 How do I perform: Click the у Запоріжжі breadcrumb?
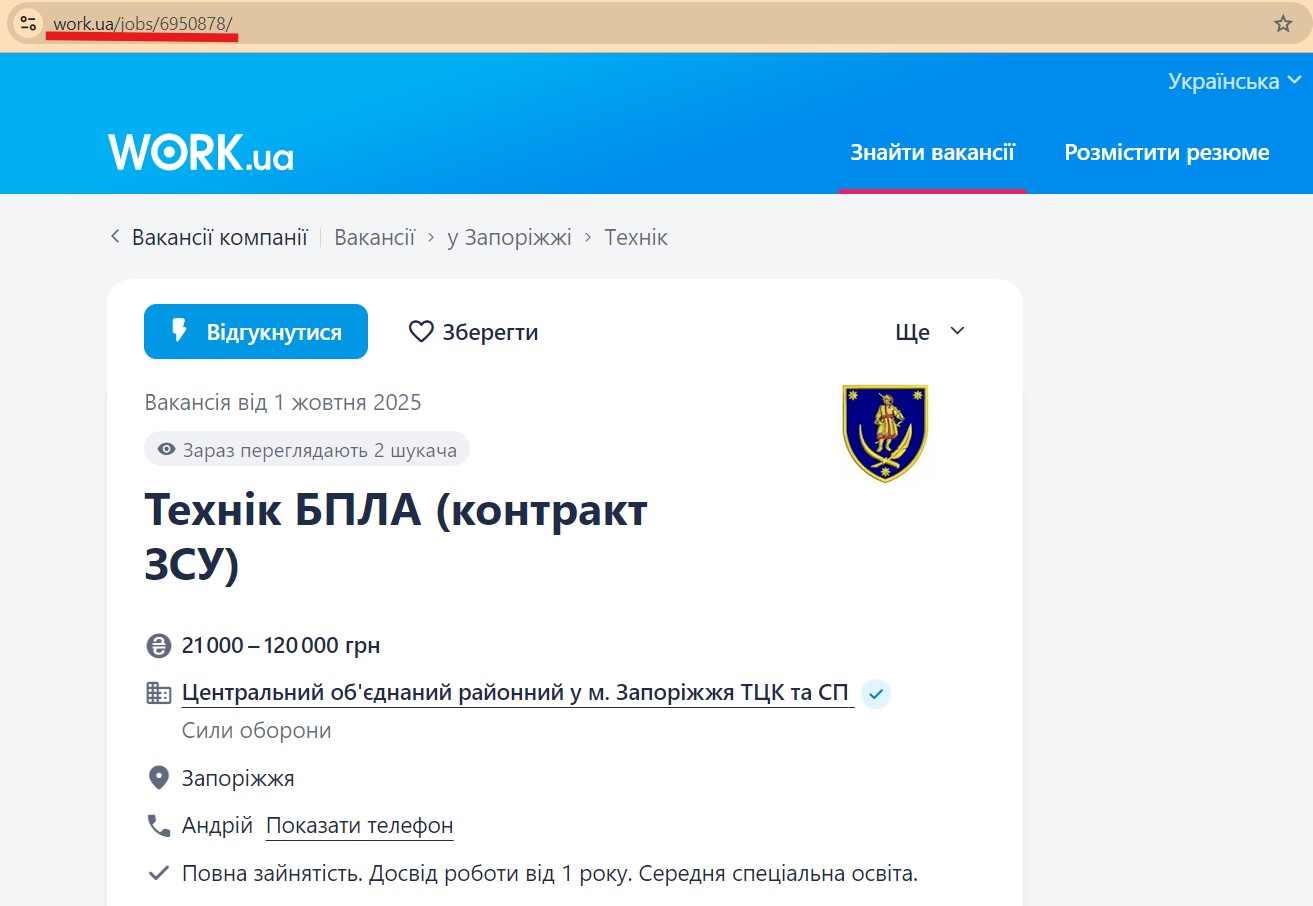click(x=509, y=237)
